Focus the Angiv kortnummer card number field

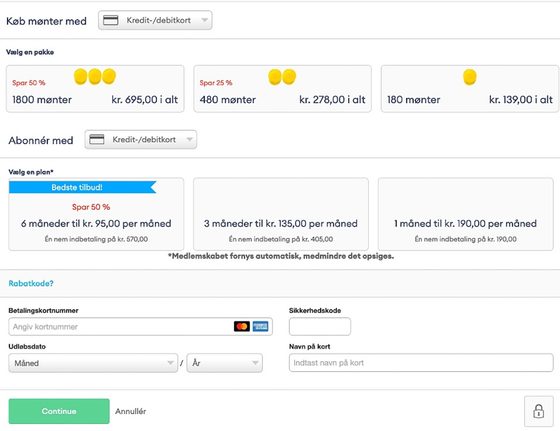[140, 326]
